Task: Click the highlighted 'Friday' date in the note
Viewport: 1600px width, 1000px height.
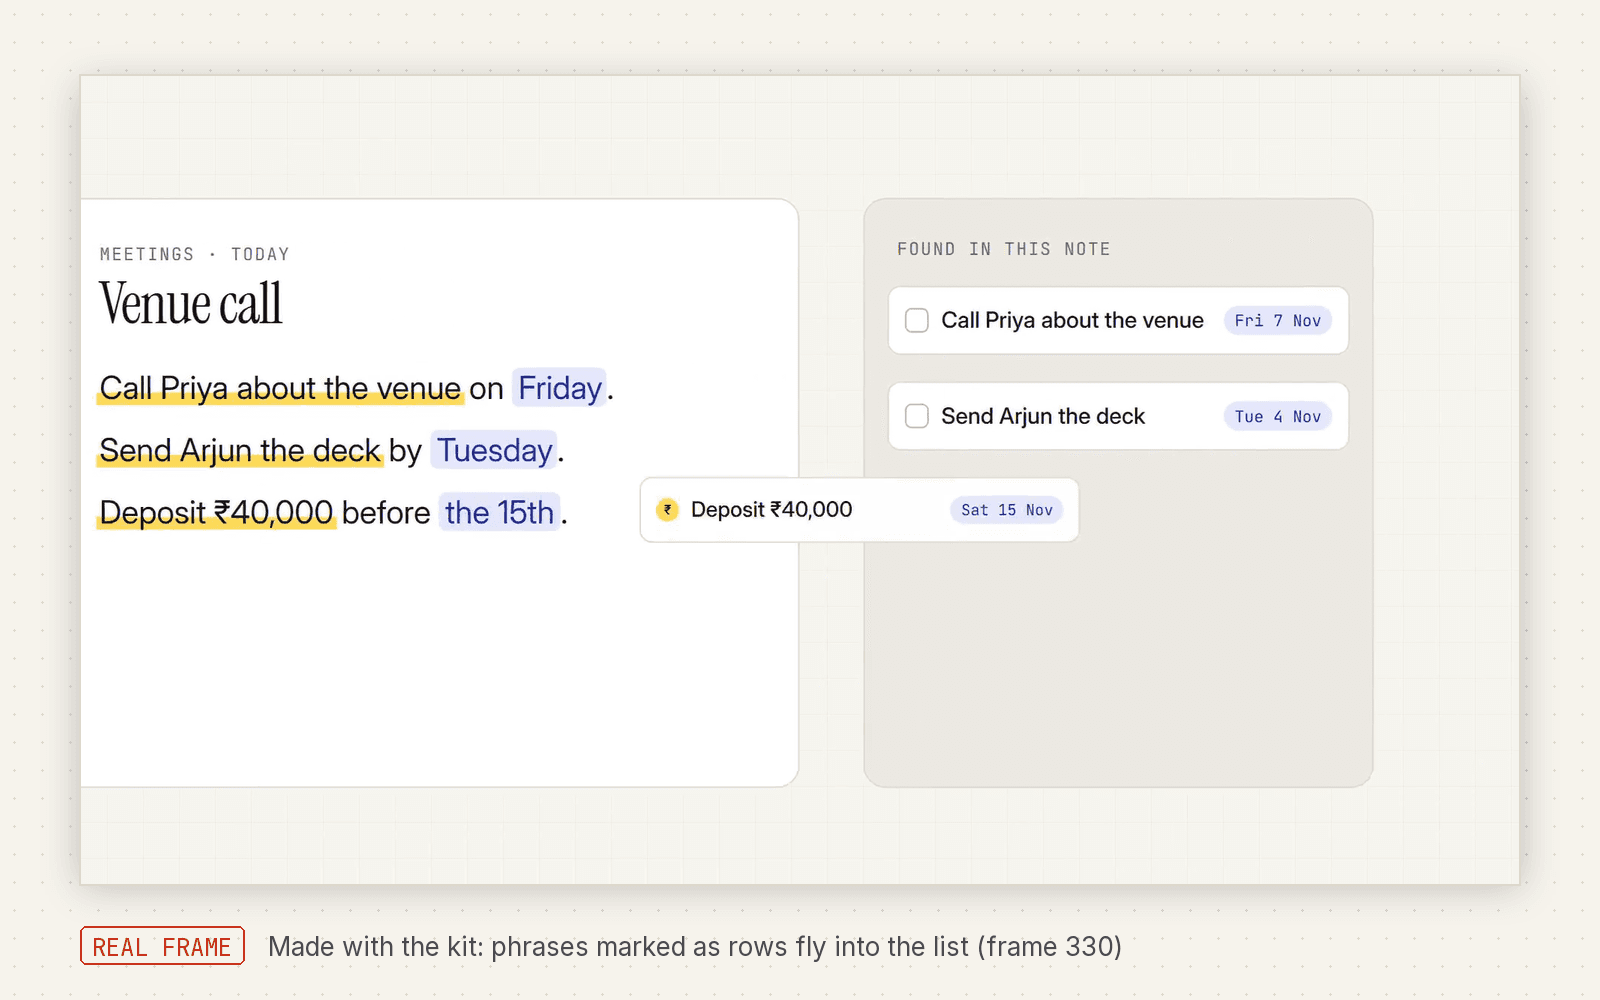Action: (x=560, y=388)
